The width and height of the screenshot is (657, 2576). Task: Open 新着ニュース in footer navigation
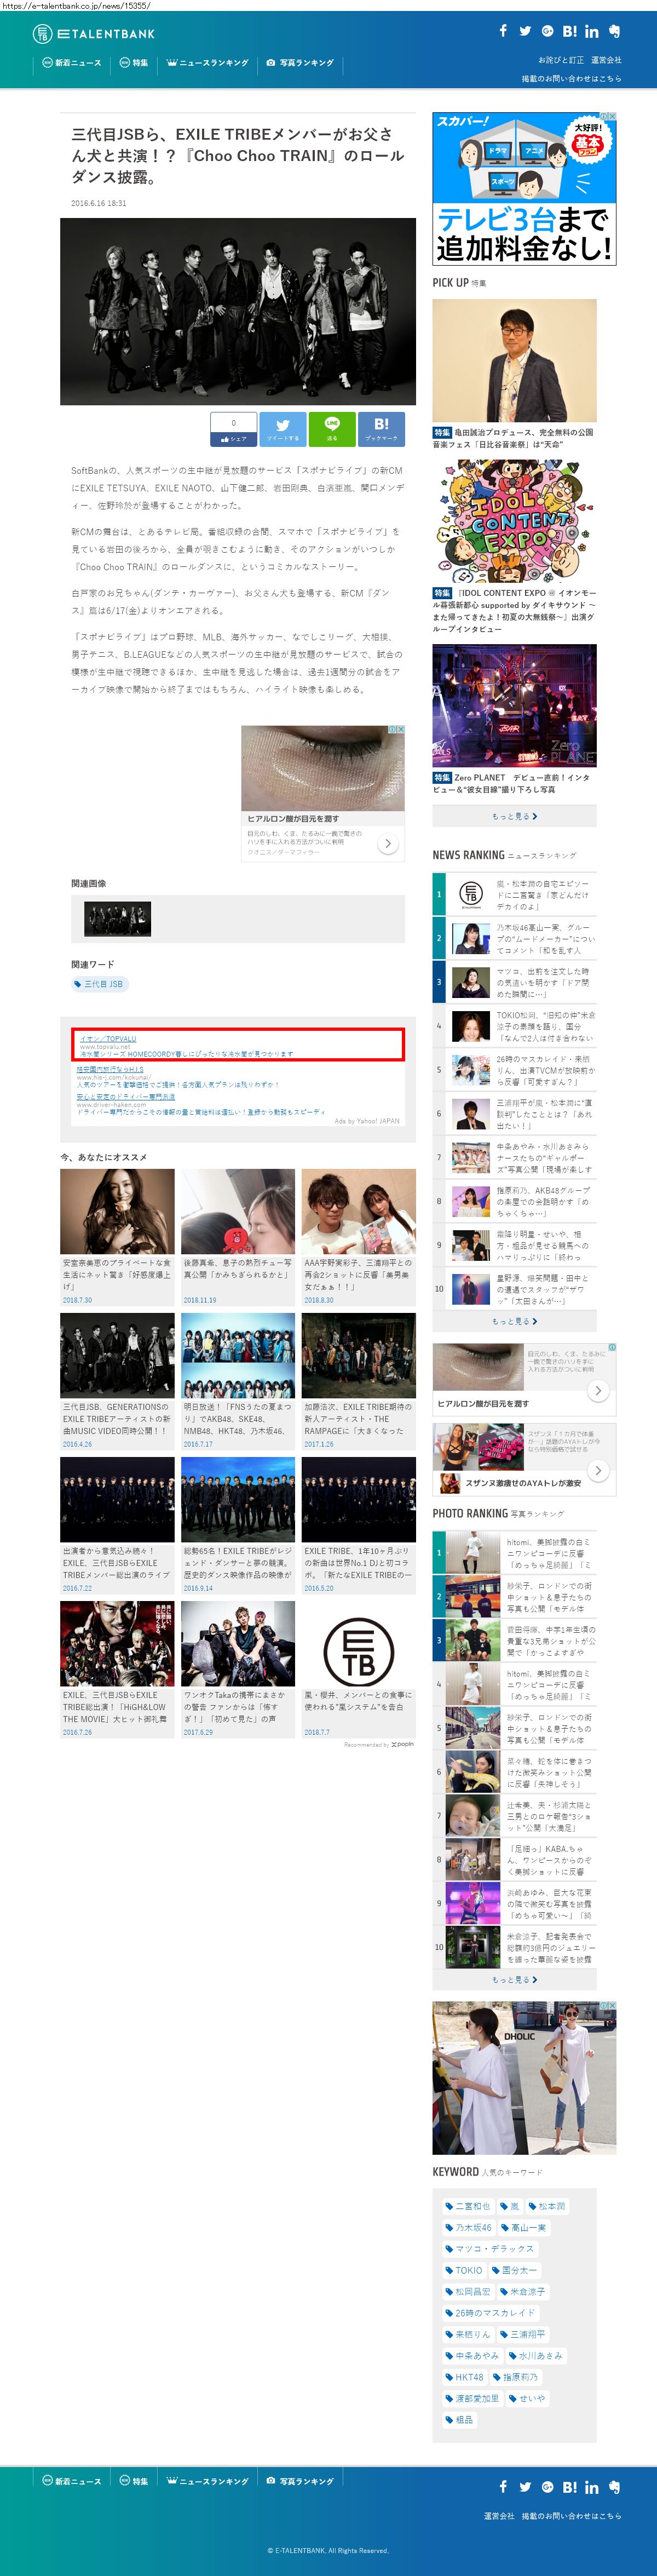click(x=71, y=2482)
